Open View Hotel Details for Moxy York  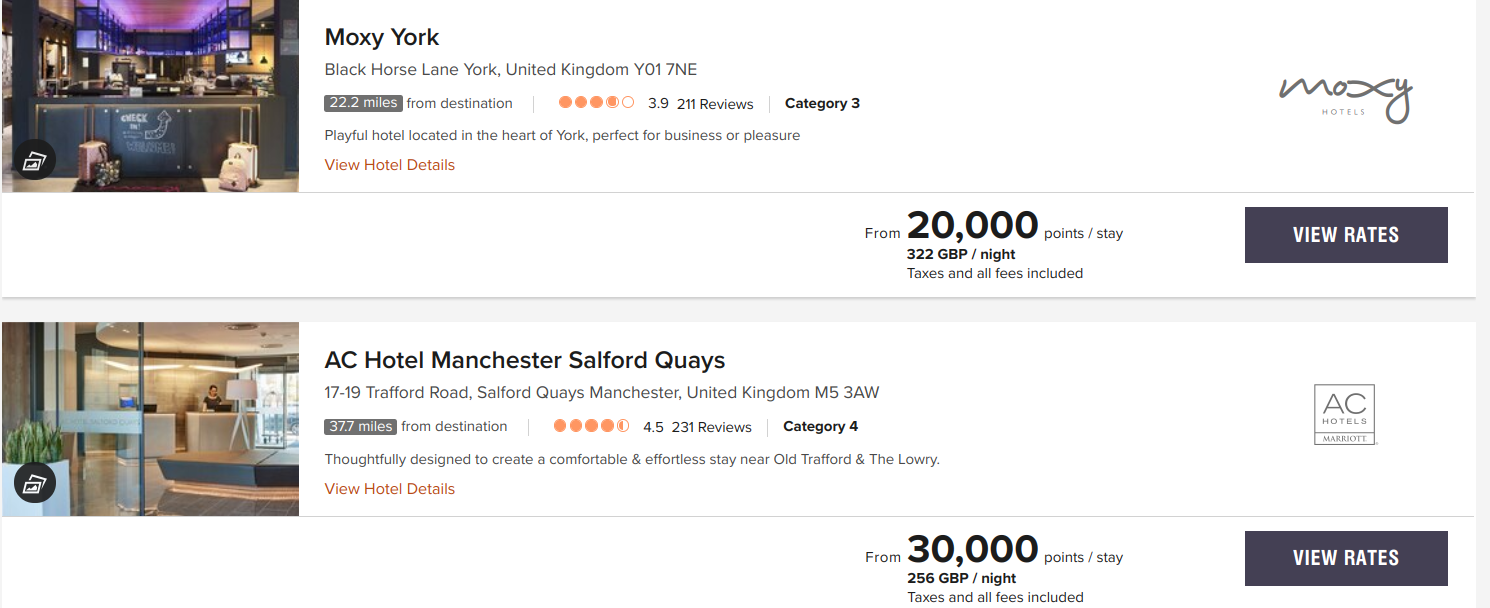[389, 165]
